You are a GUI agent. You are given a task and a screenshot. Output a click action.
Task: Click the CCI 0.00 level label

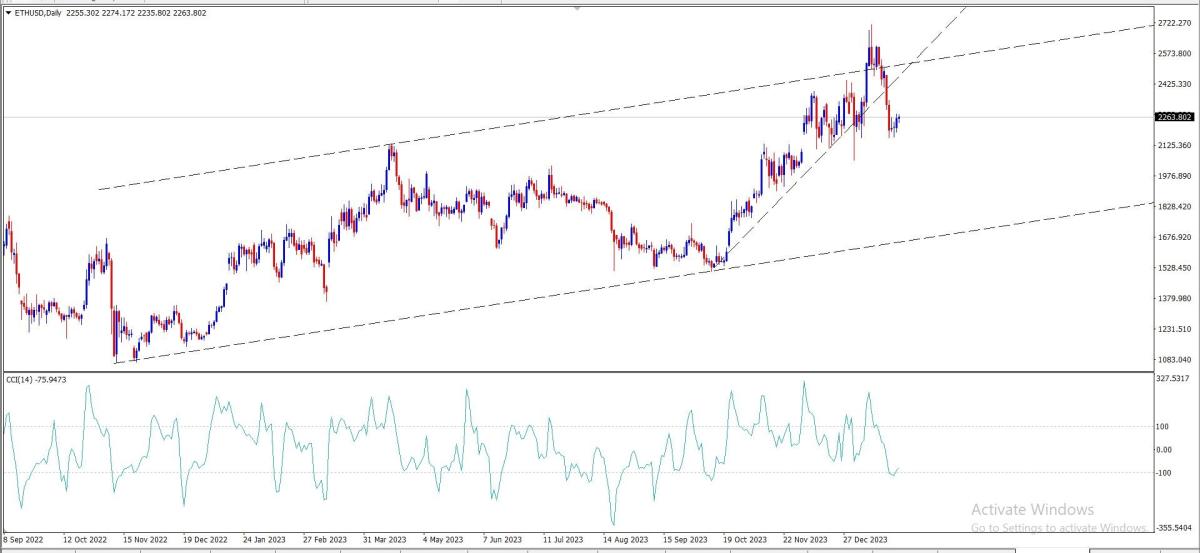pyautogui.click(x=1166, y=449)
